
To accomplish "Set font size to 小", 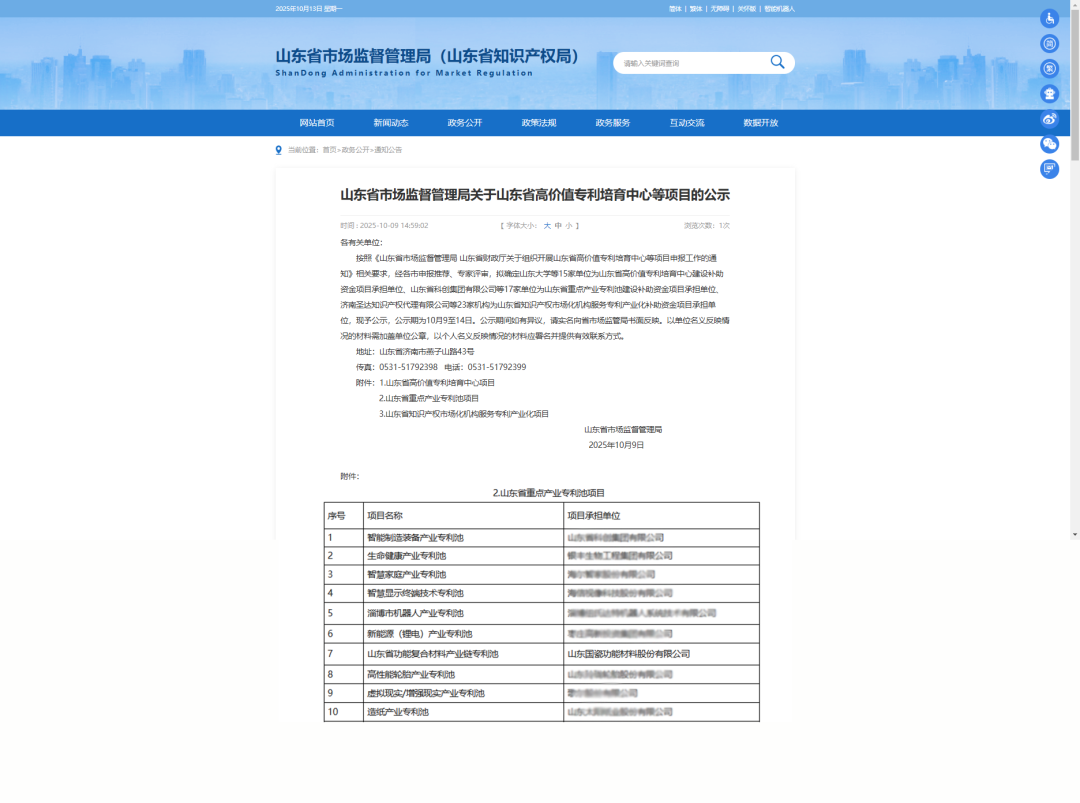I will 569,226.
